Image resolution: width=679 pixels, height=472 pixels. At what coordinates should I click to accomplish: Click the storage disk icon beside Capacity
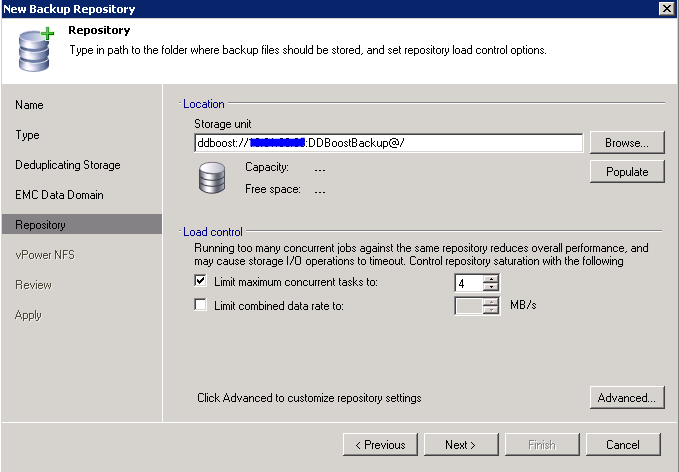(x=212, y=179)
